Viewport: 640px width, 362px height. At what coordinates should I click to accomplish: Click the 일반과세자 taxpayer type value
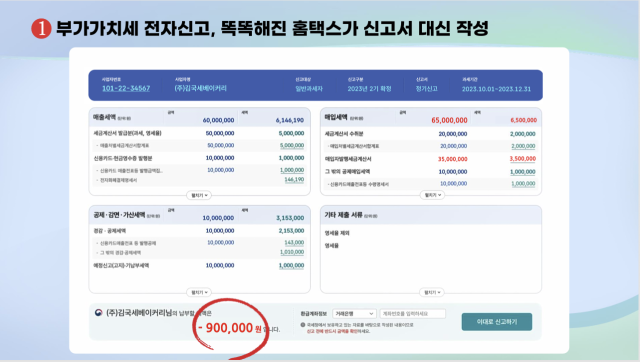click(309, 89)
